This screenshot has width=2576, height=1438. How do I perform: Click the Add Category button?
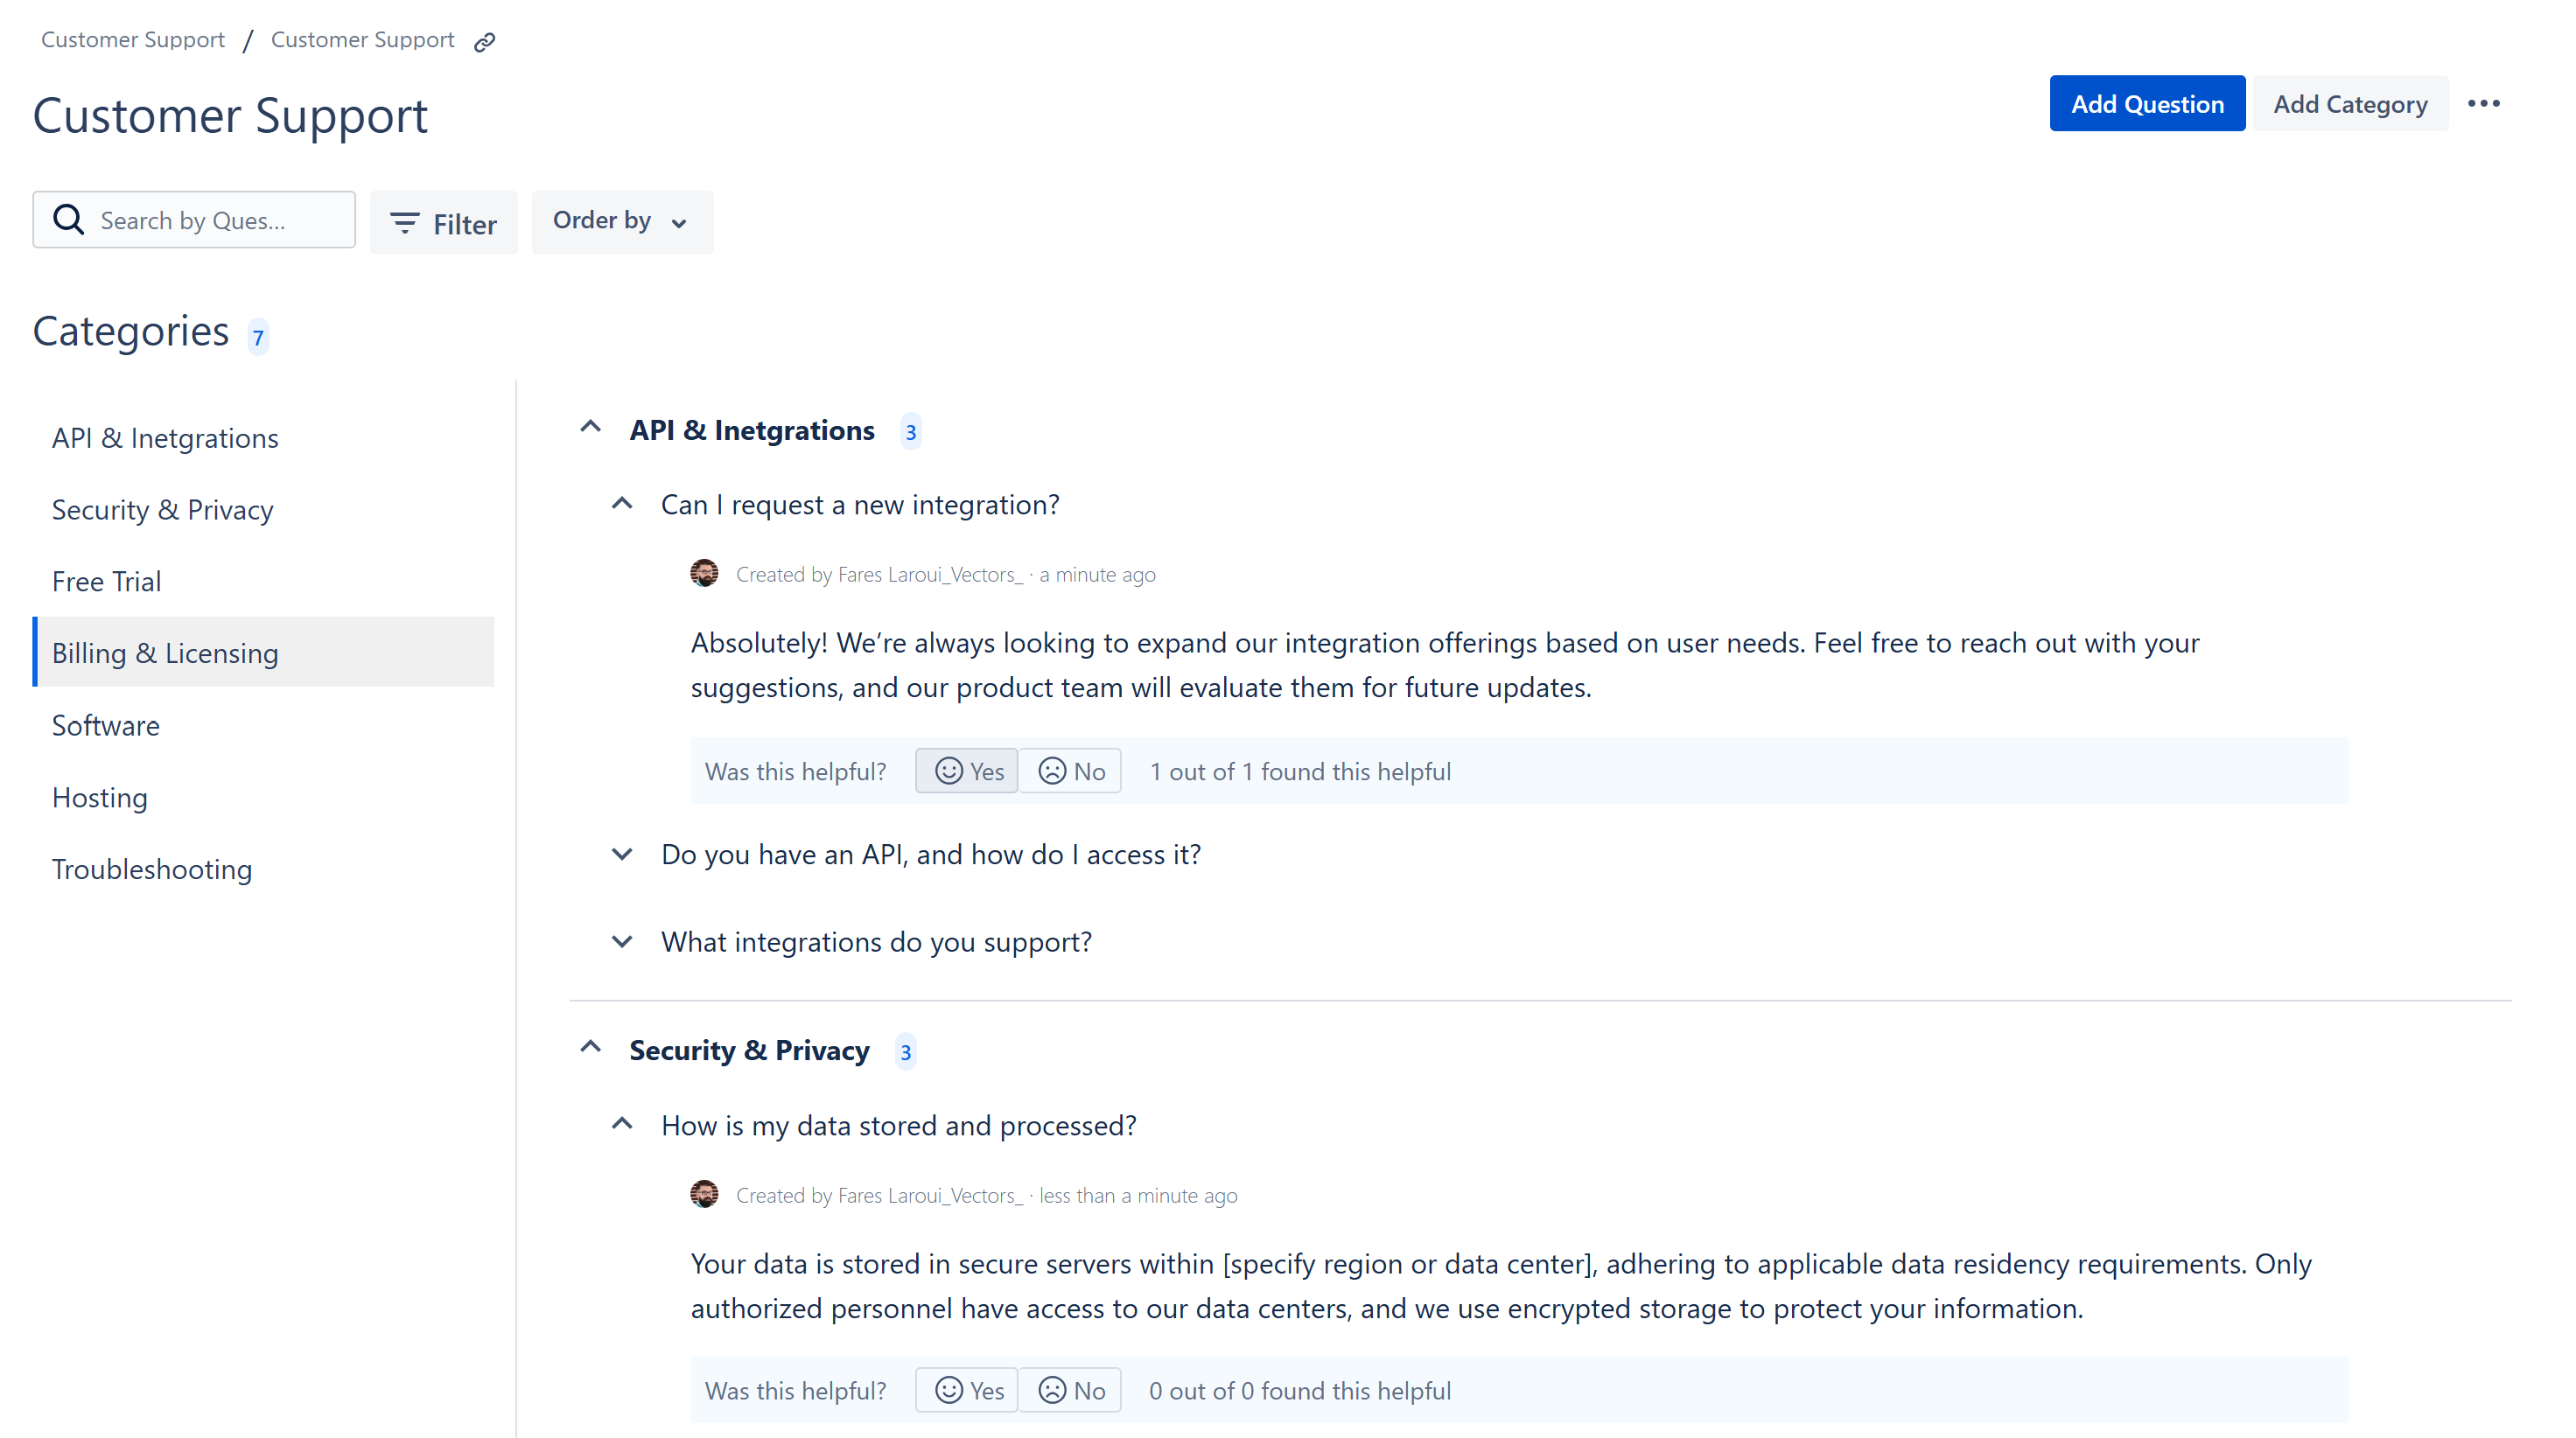coord(2350,103)
